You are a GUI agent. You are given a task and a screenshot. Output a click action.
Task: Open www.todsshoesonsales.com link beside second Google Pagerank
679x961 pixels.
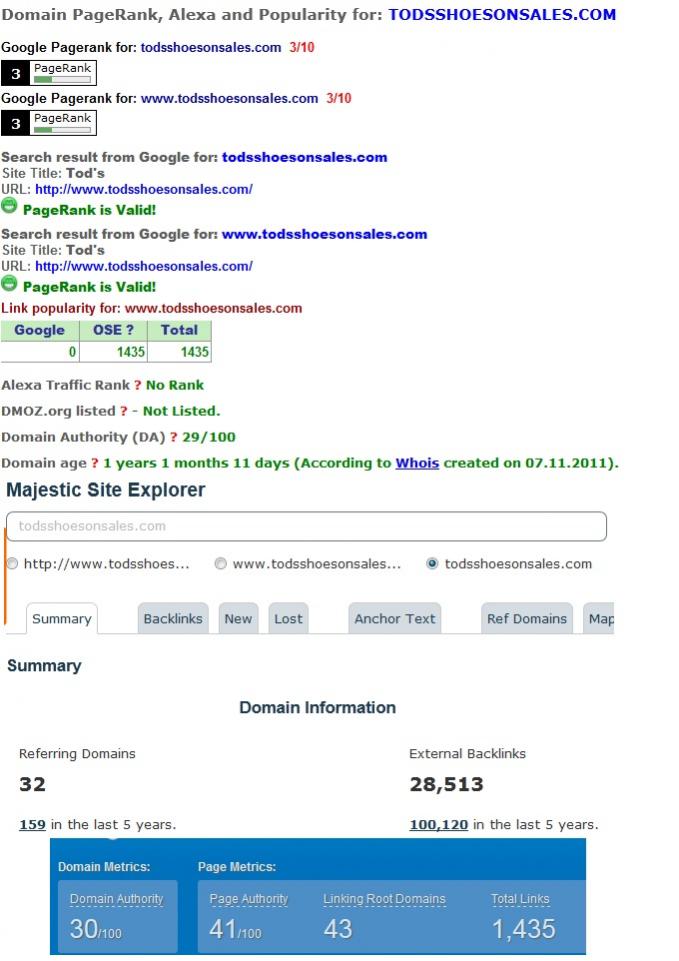229,99
